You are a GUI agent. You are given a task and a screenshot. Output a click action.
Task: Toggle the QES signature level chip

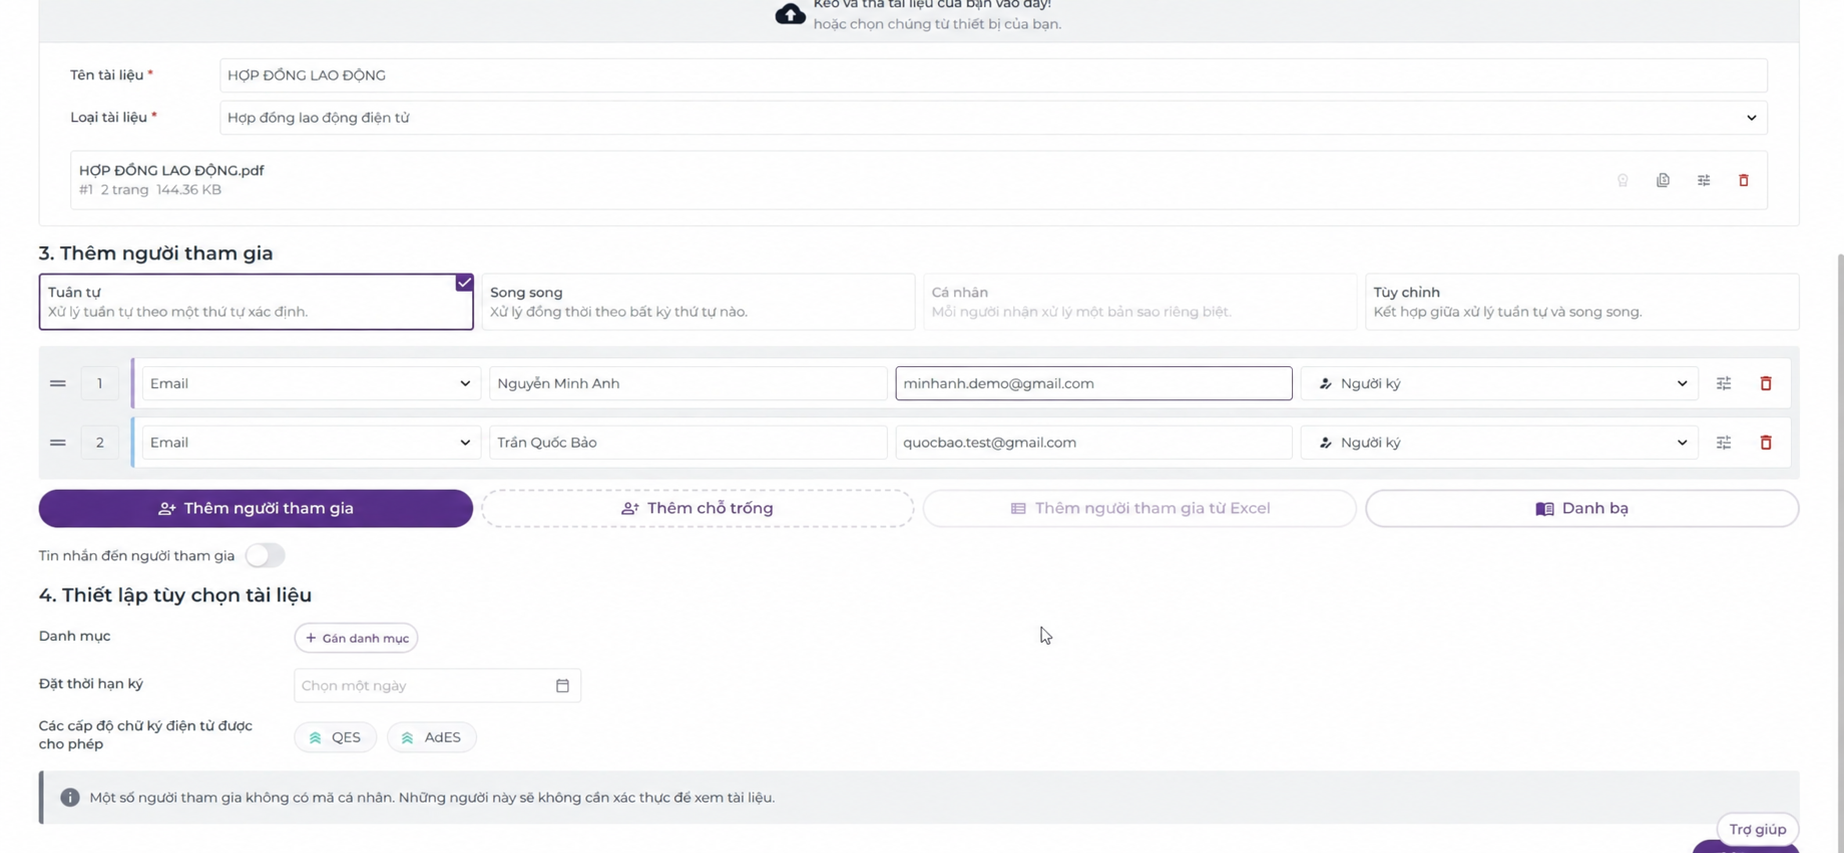tap(335, 737)
